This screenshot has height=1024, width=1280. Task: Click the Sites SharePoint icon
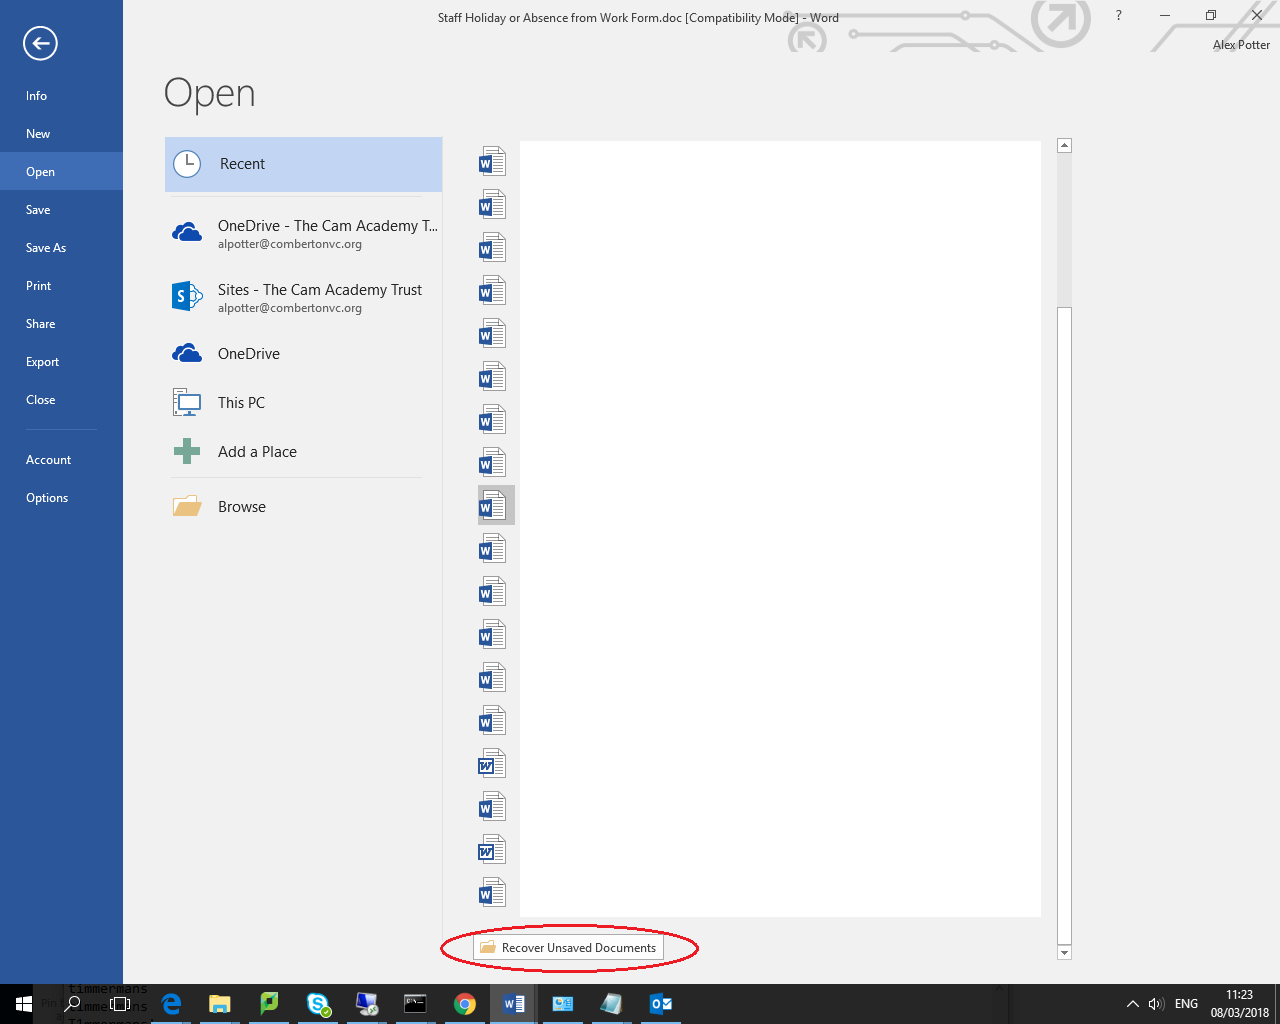(187, 296)
